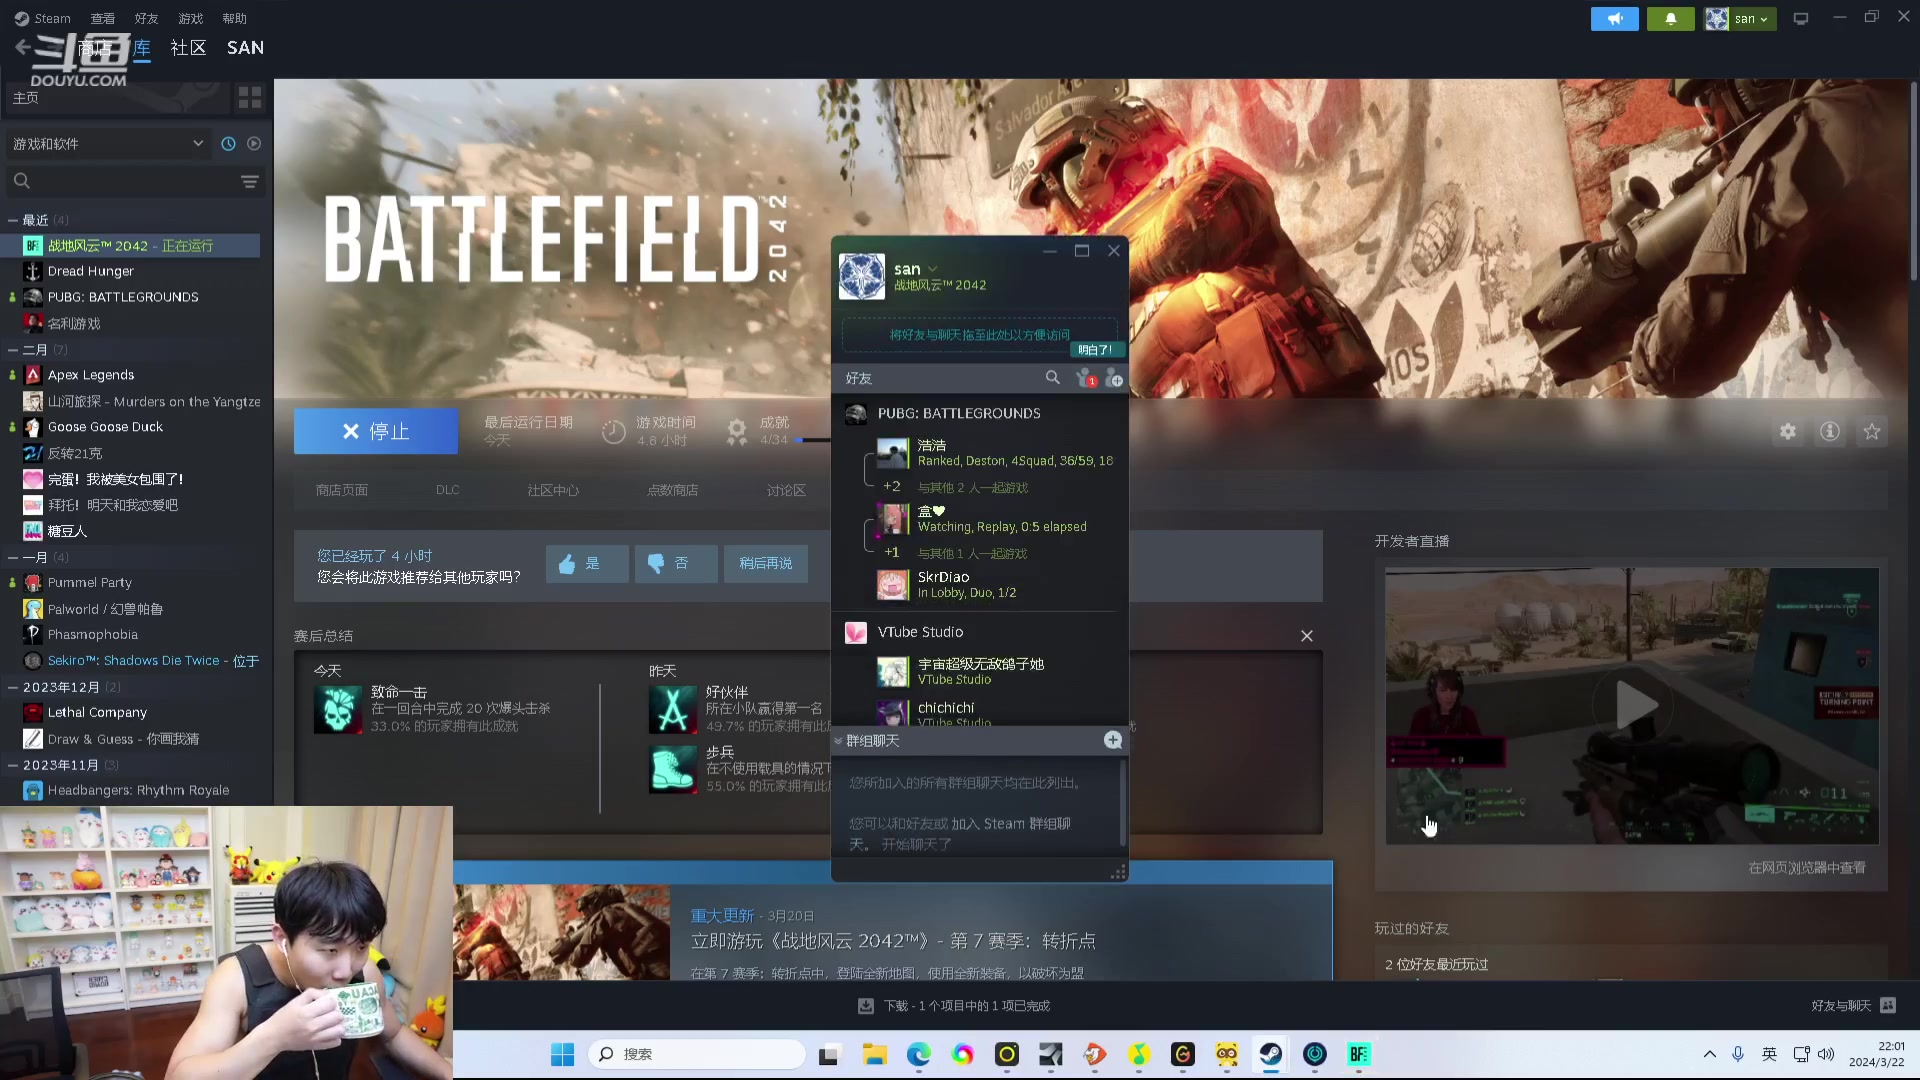Viewport: 1920px width, 1080px height.
Task: Collapse the 二月 category
Action: click(13, 350)
